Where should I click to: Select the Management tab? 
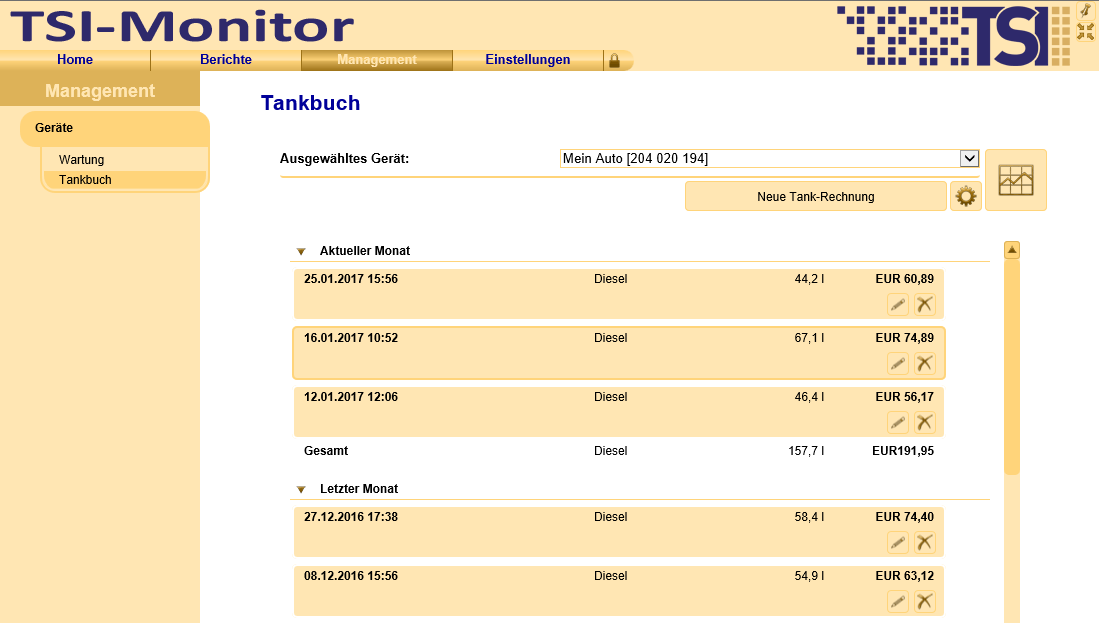[x=377, y=60]
